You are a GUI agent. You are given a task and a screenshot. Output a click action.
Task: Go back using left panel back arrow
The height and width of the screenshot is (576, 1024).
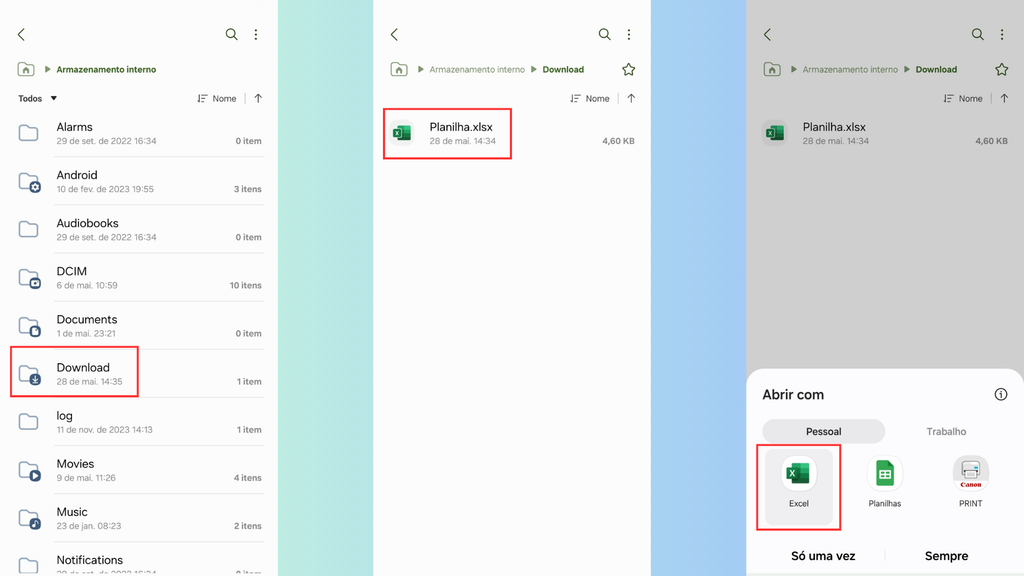[x=22, y=35]
